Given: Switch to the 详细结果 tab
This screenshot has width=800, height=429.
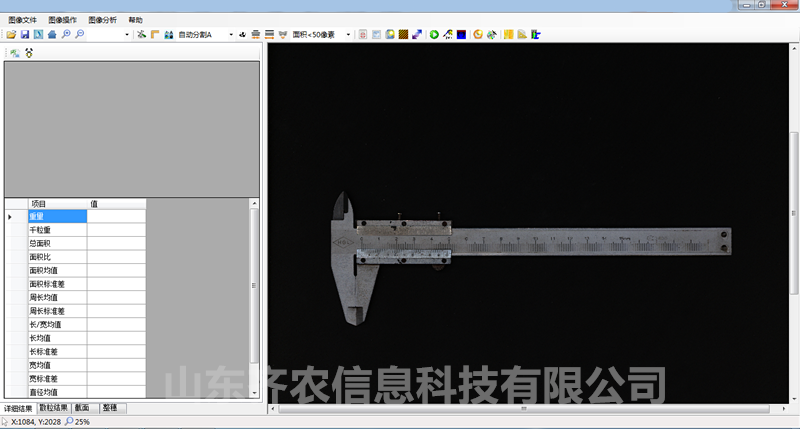Looking at the screenshot, I should click(x=18, y=409).
